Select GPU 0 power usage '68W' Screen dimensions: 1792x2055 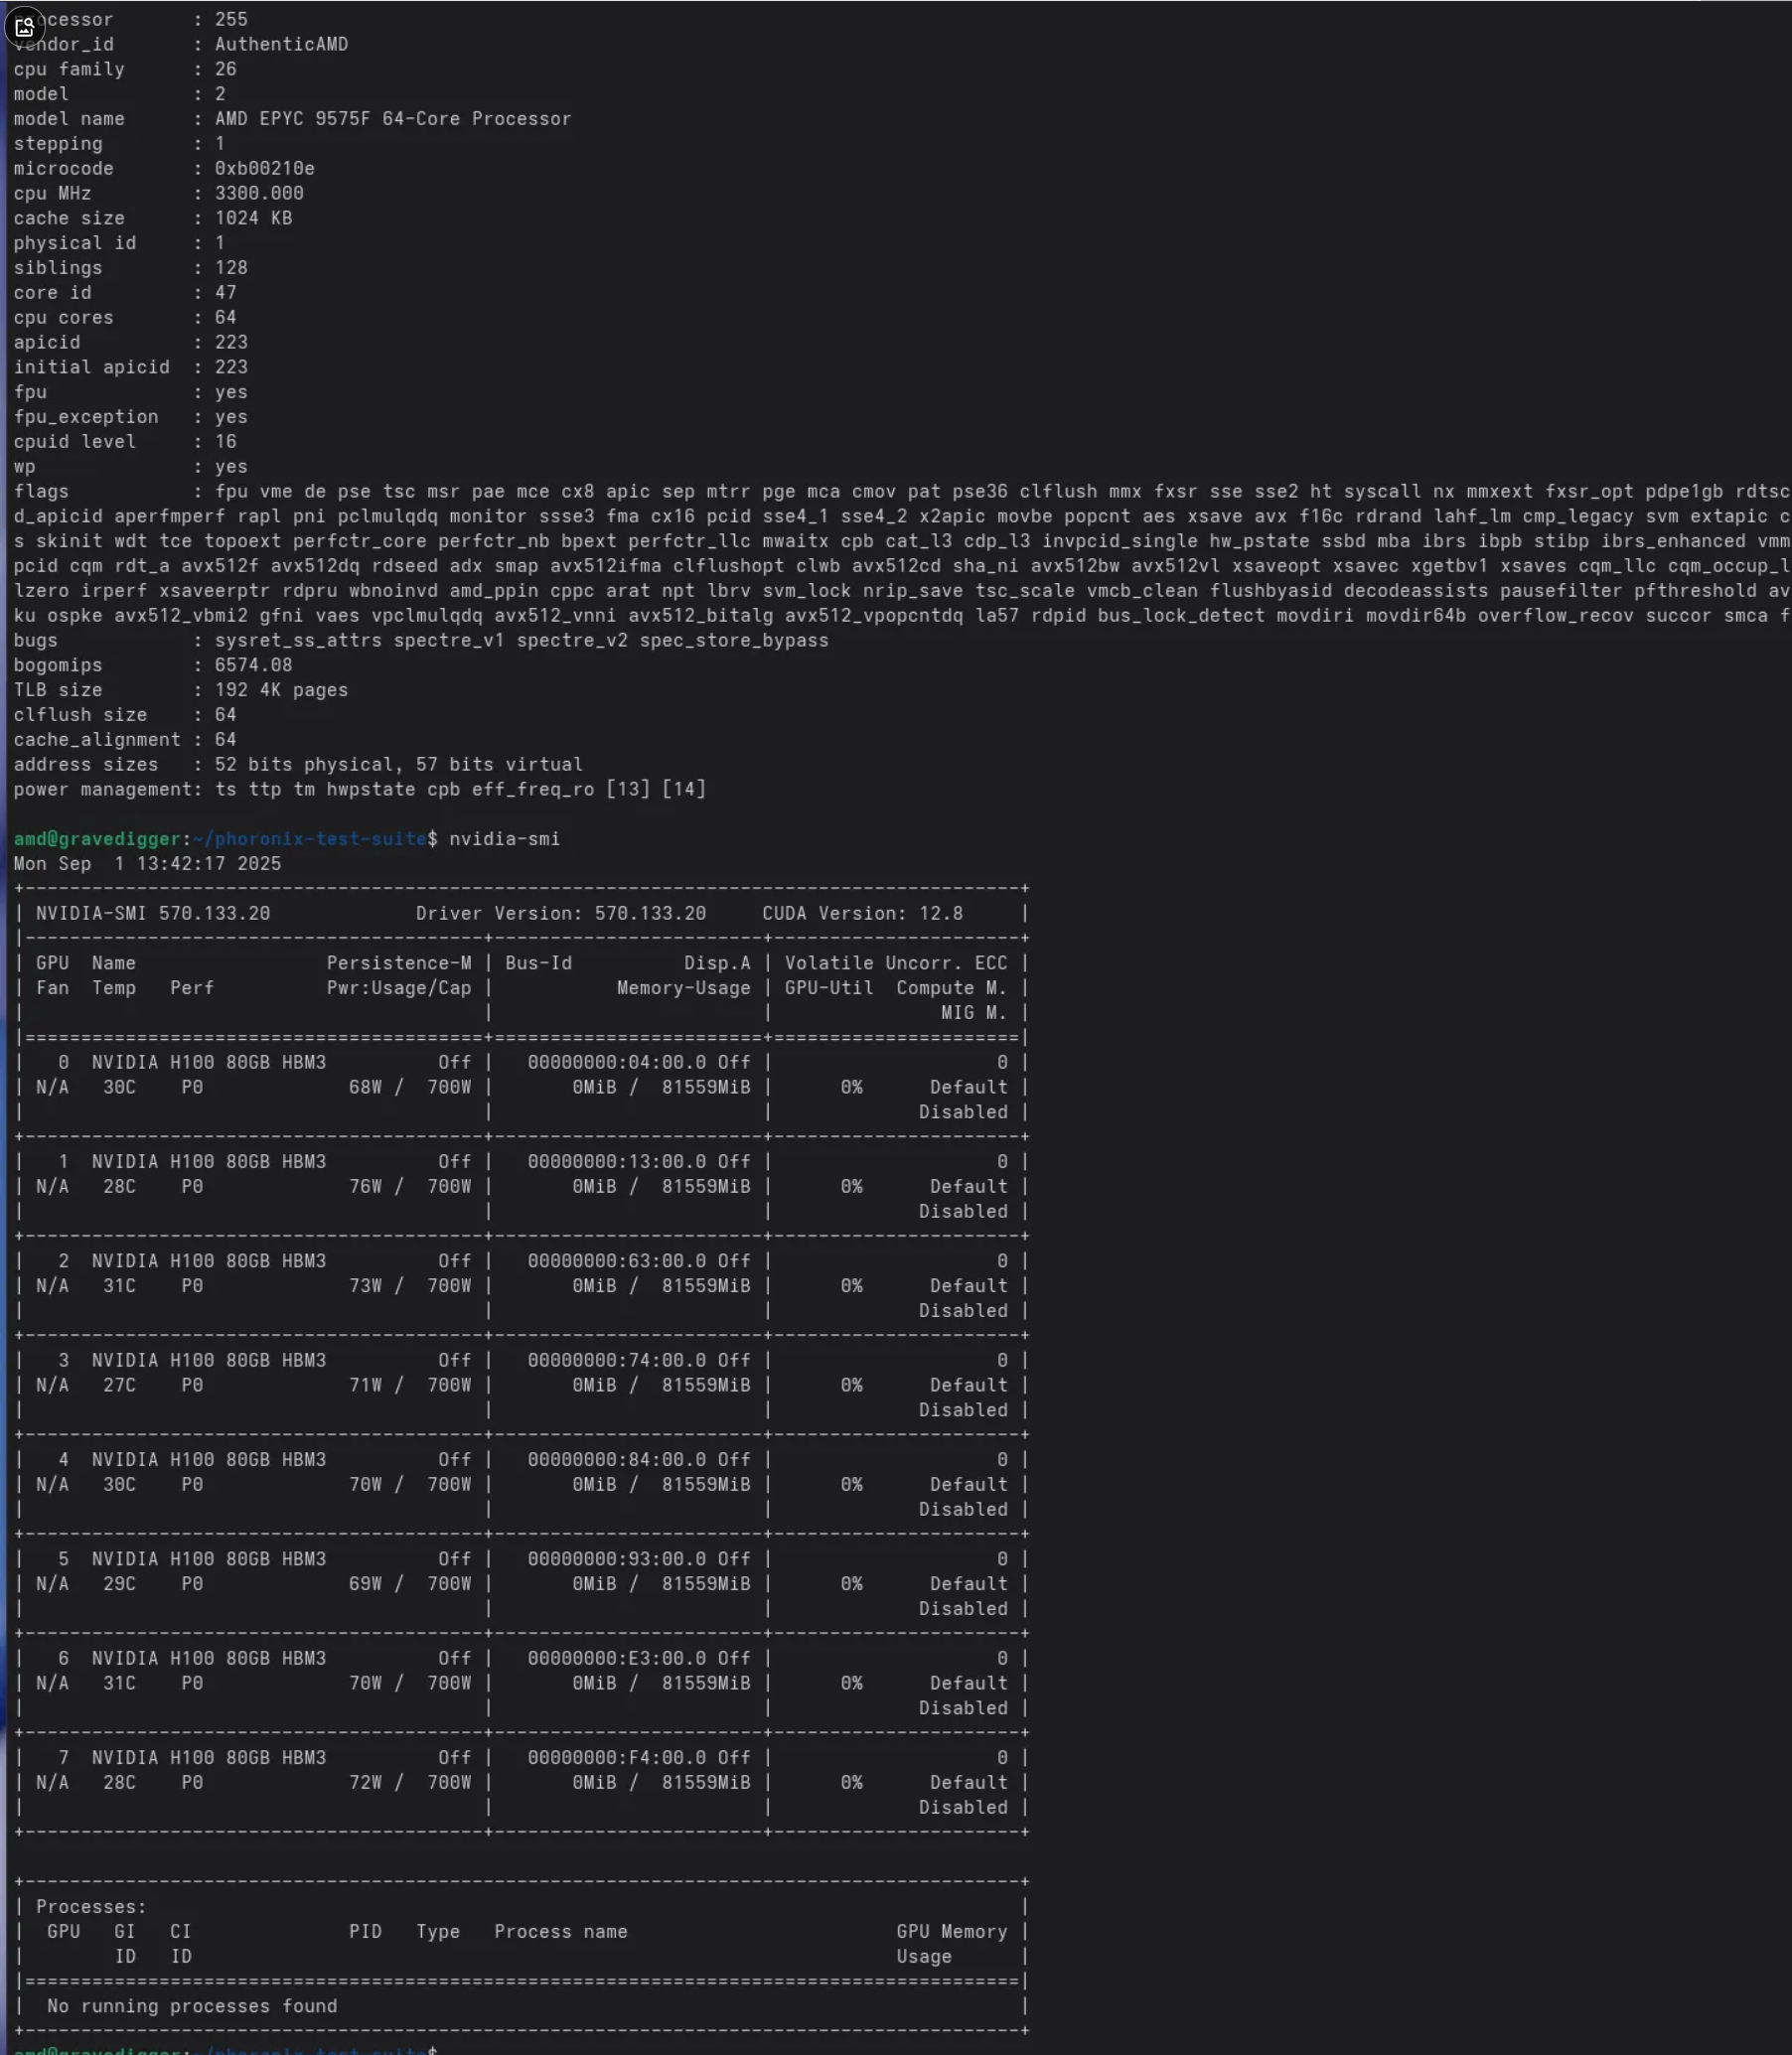point(365,1087)
